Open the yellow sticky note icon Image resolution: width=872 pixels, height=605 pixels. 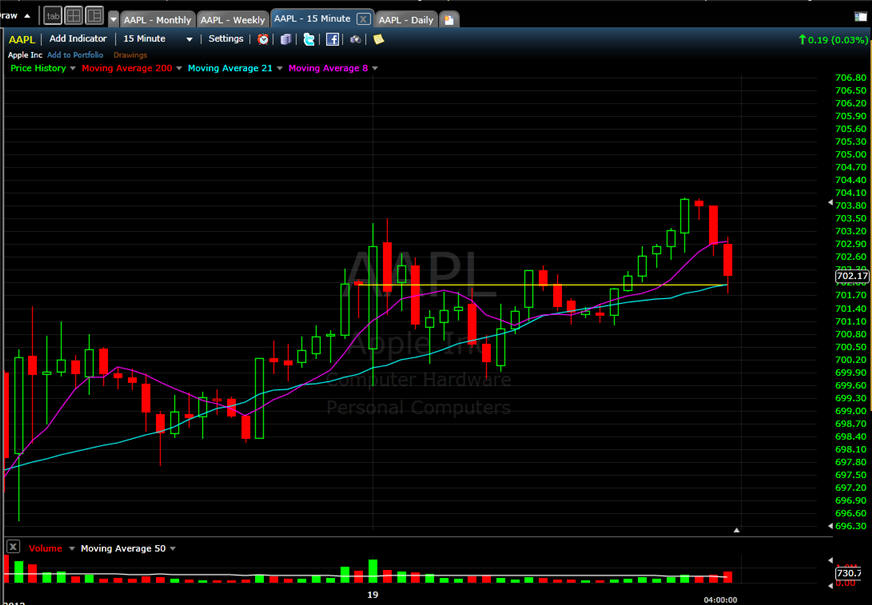pyautogui.click(x=378, y=39)
